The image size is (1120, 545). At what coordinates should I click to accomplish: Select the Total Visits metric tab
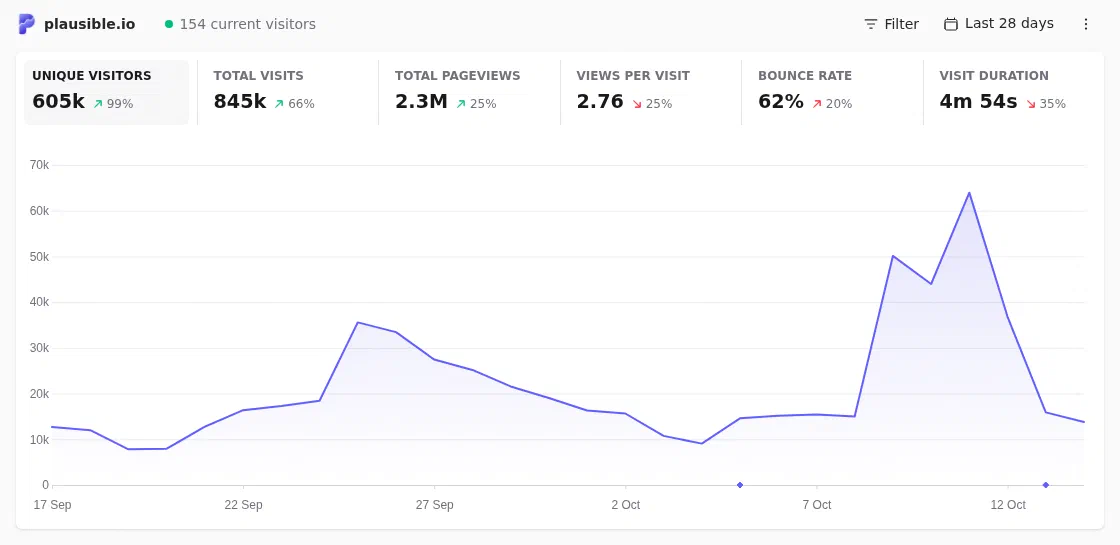pos(288,92)
